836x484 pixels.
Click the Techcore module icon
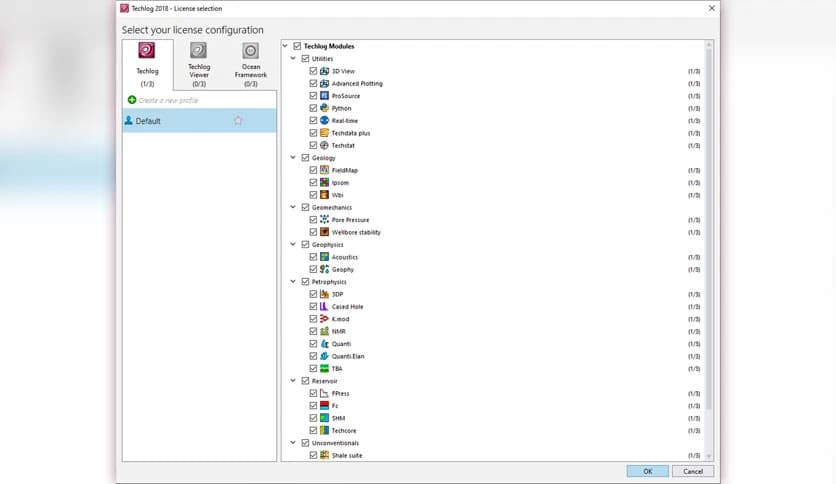[324, 430]
